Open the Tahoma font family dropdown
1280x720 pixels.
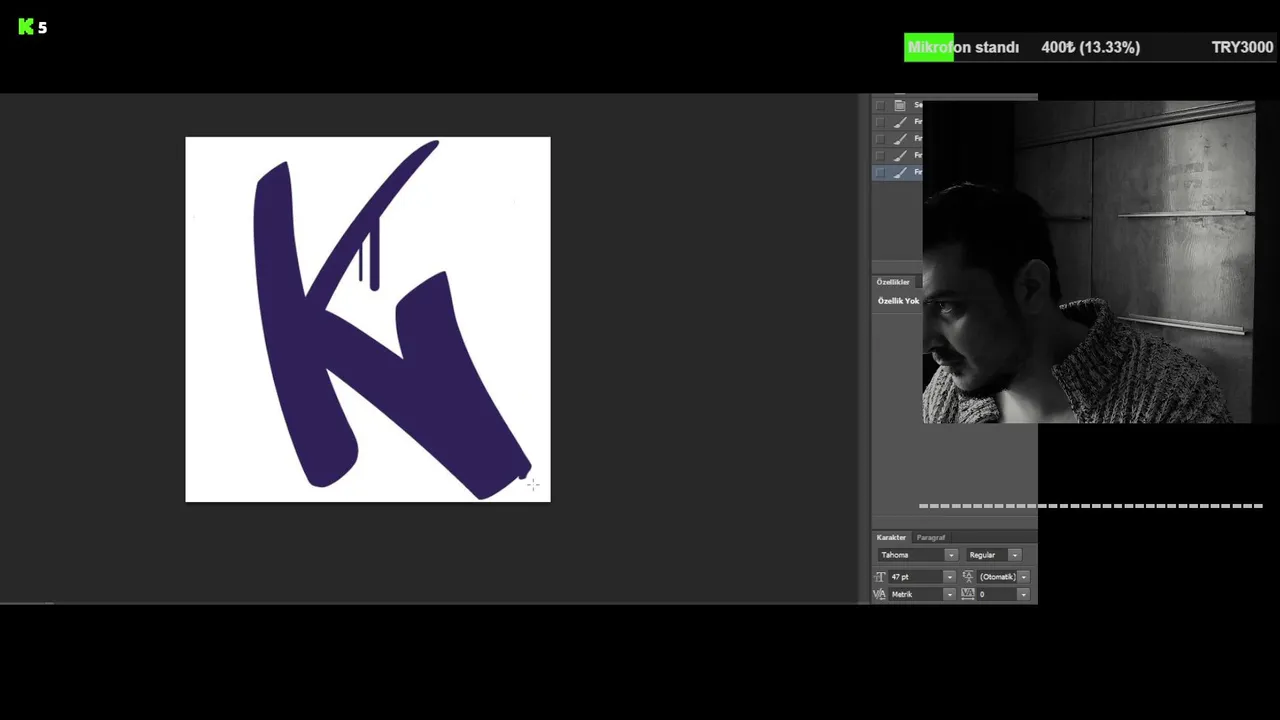(951, 555)
